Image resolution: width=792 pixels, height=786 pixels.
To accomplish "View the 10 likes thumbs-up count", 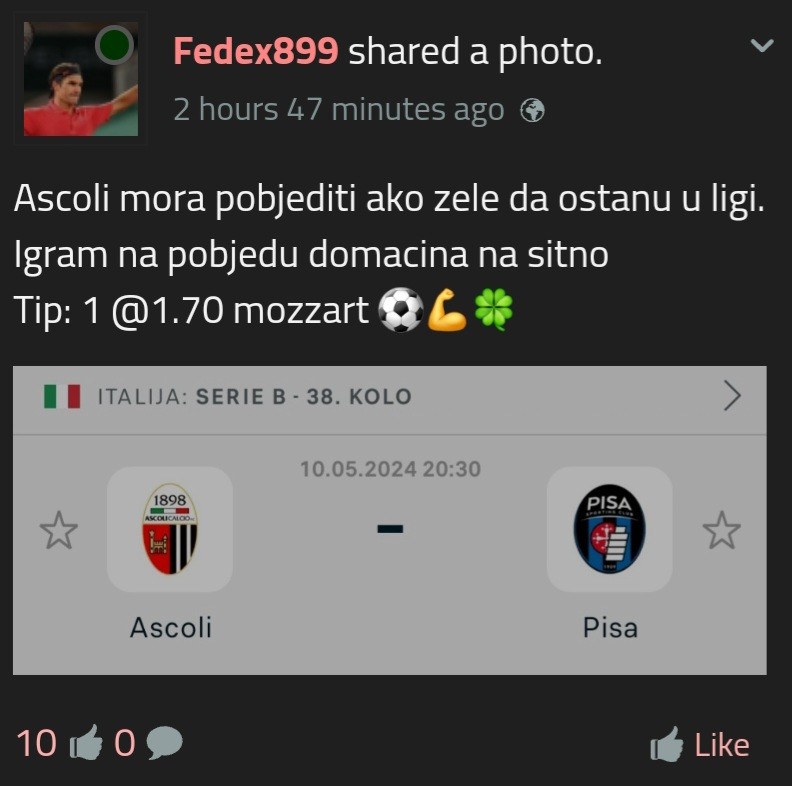I will coord(59,743).
